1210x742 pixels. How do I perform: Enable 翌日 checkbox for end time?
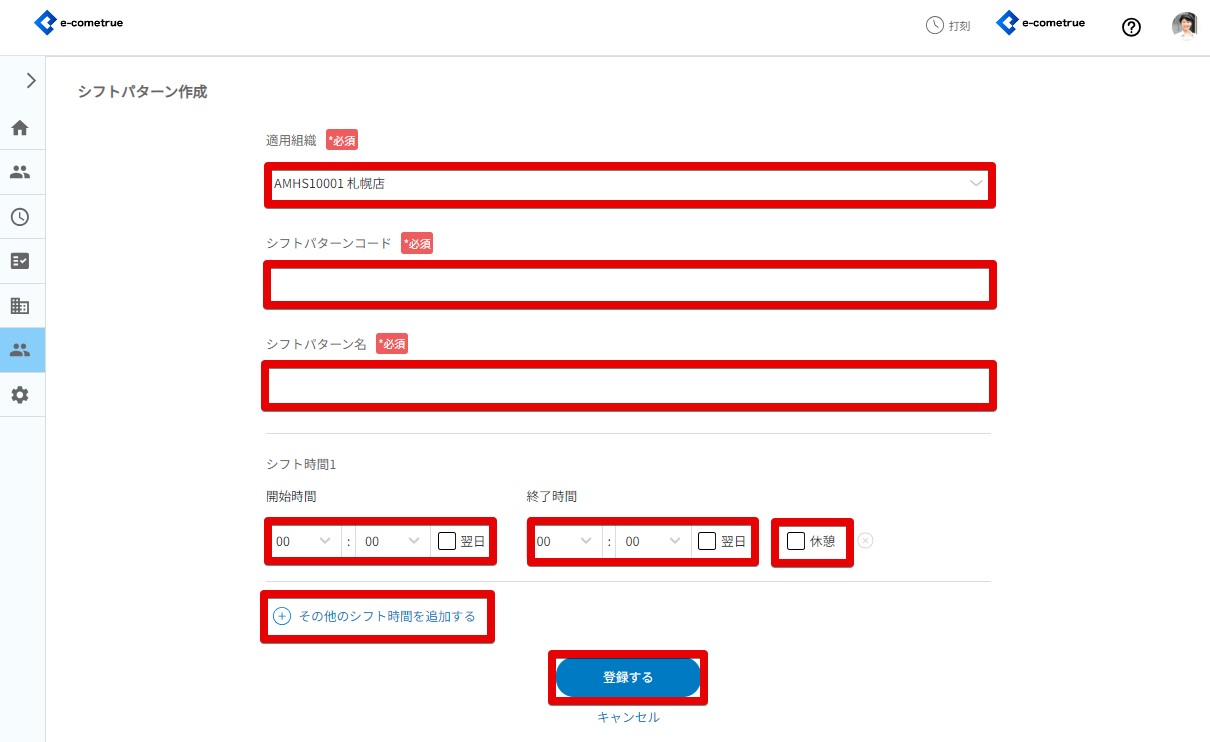[x=707, y=541]
